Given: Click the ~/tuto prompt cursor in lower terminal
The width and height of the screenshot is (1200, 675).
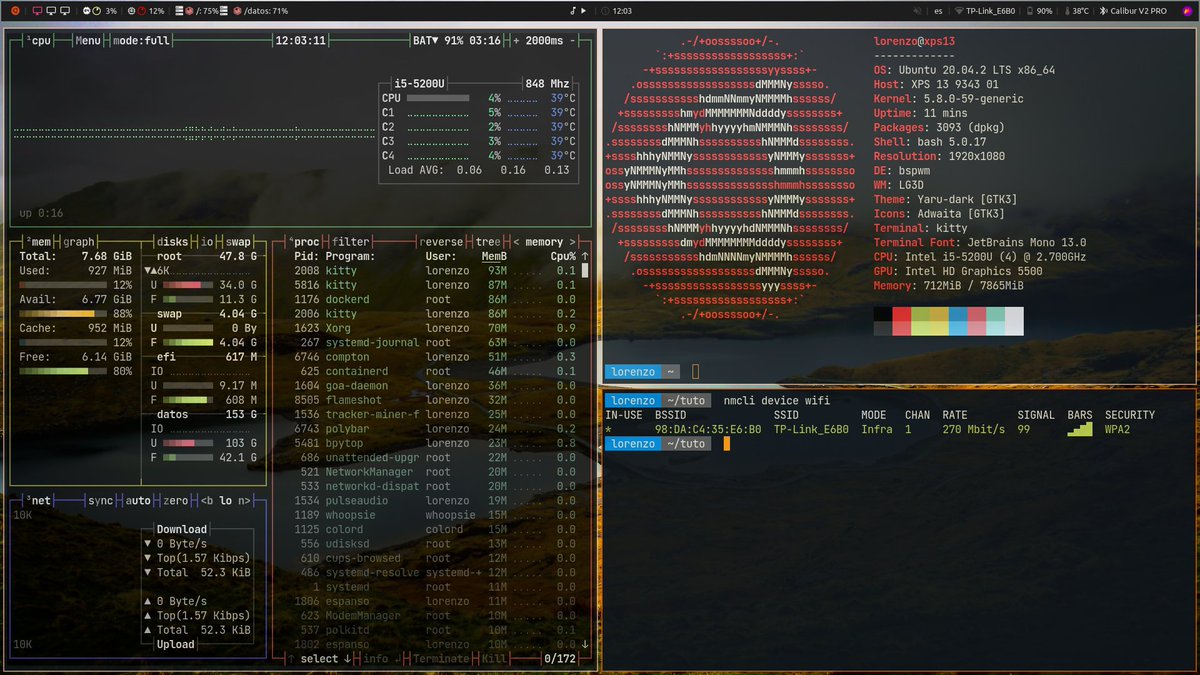Looking at the screenshot, I should 728,443.
